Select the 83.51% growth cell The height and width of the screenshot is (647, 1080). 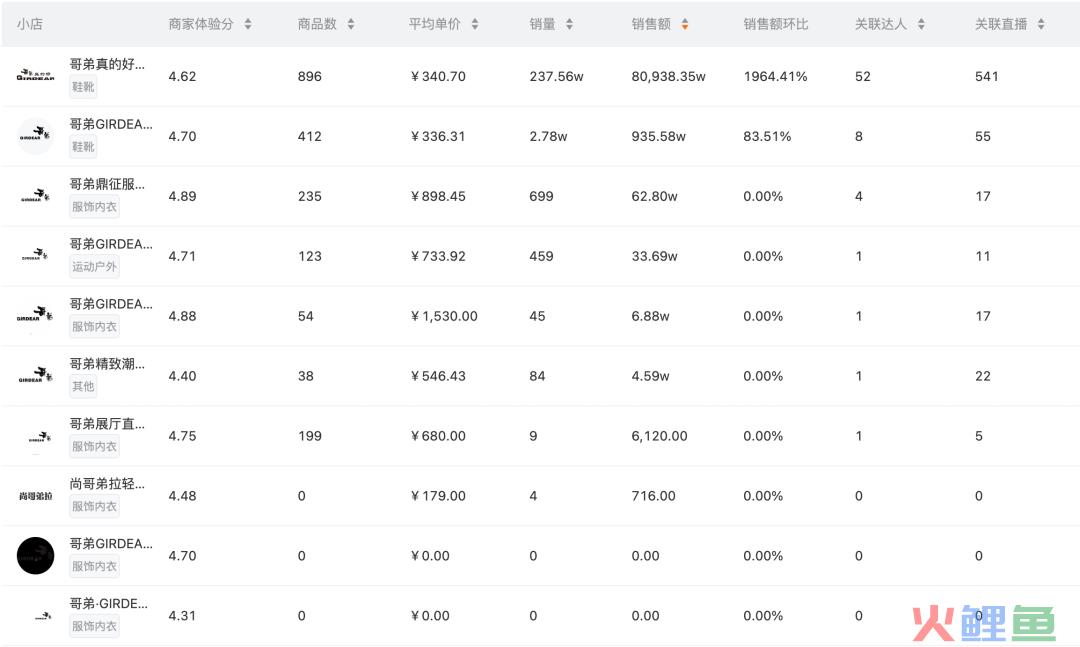click(767, 136)
